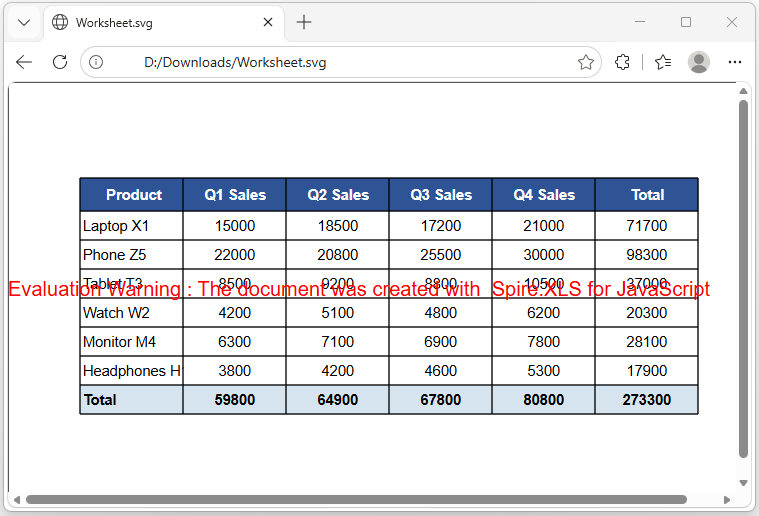This screenshot has height=516, width=759.
Task: Open a new tab with plus button
Action: 304,22
